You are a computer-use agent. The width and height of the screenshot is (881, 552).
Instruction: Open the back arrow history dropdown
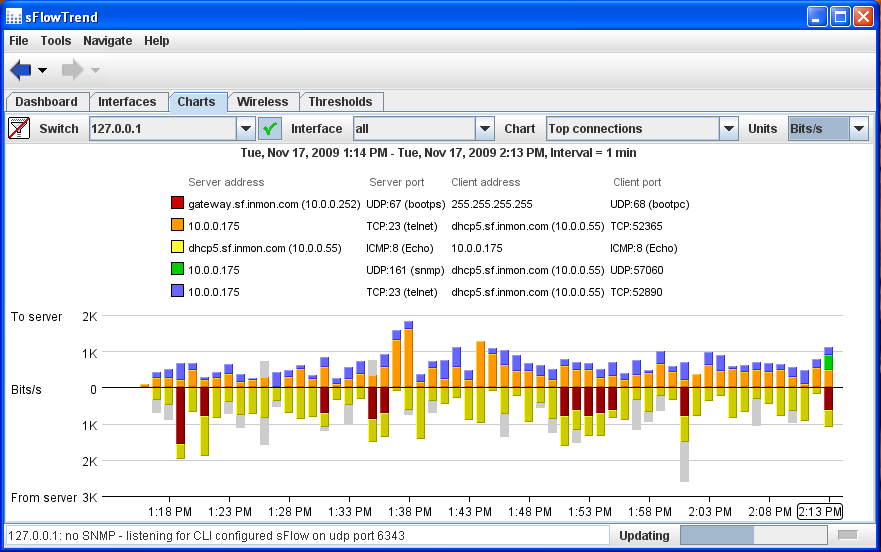point(42,70)
